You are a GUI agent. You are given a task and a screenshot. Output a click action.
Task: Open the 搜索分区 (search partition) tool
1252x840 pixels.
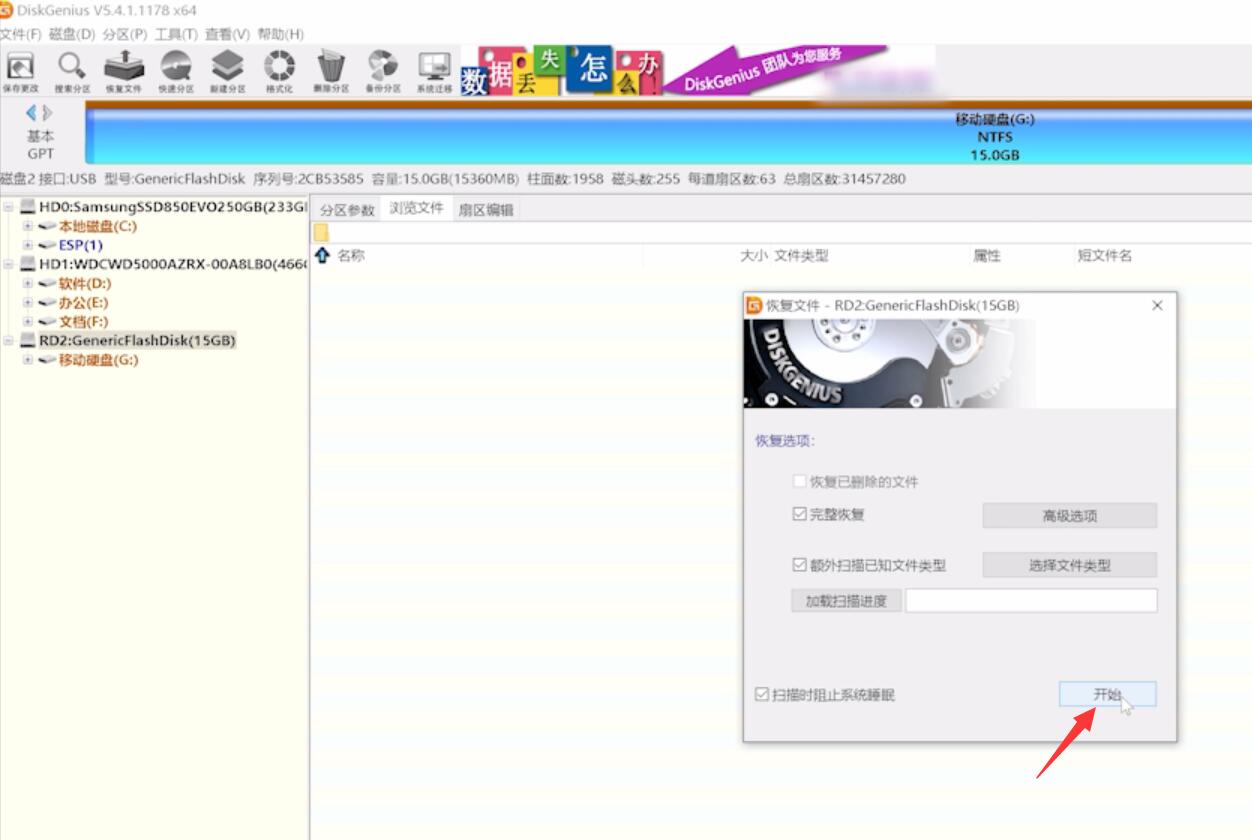pos(72,72)
